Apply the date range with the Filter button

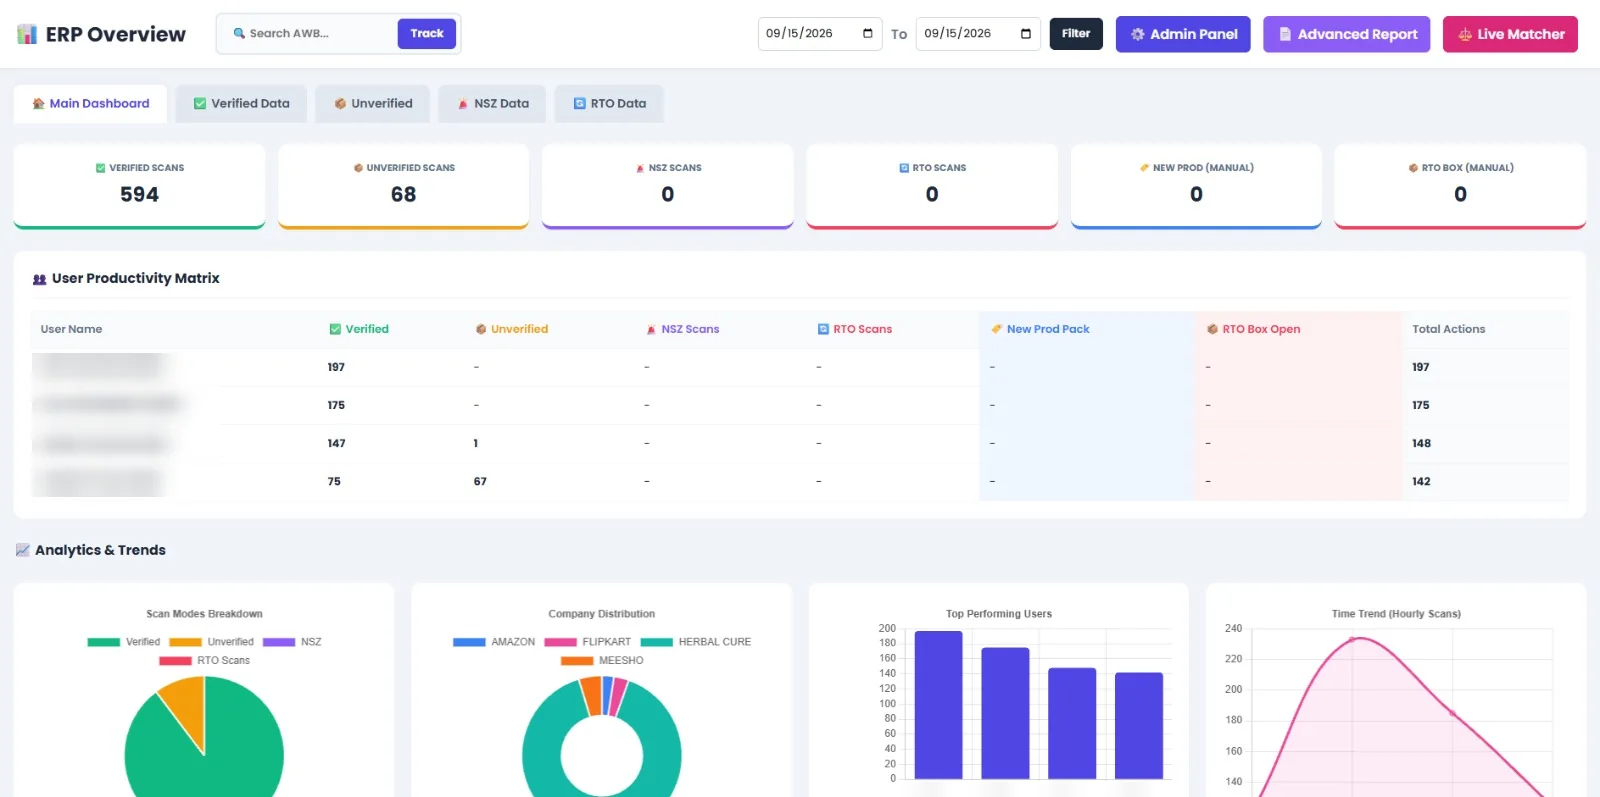coord(1076,33)
